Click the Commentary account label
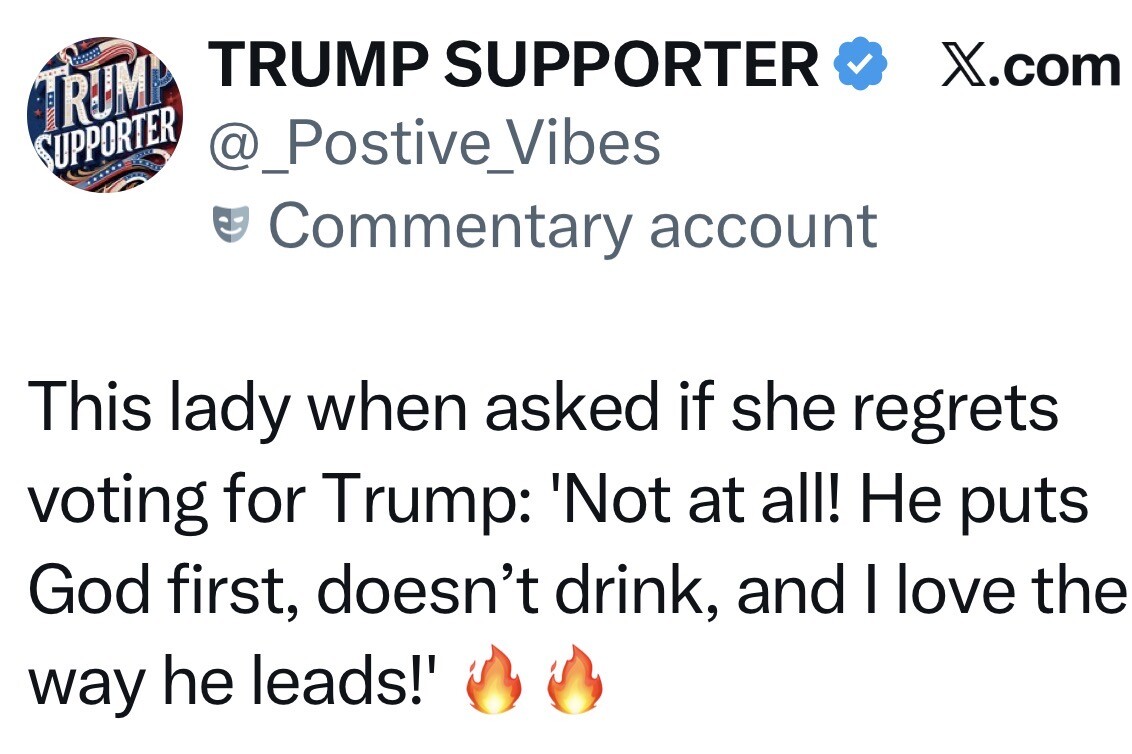 coord(573,227)
